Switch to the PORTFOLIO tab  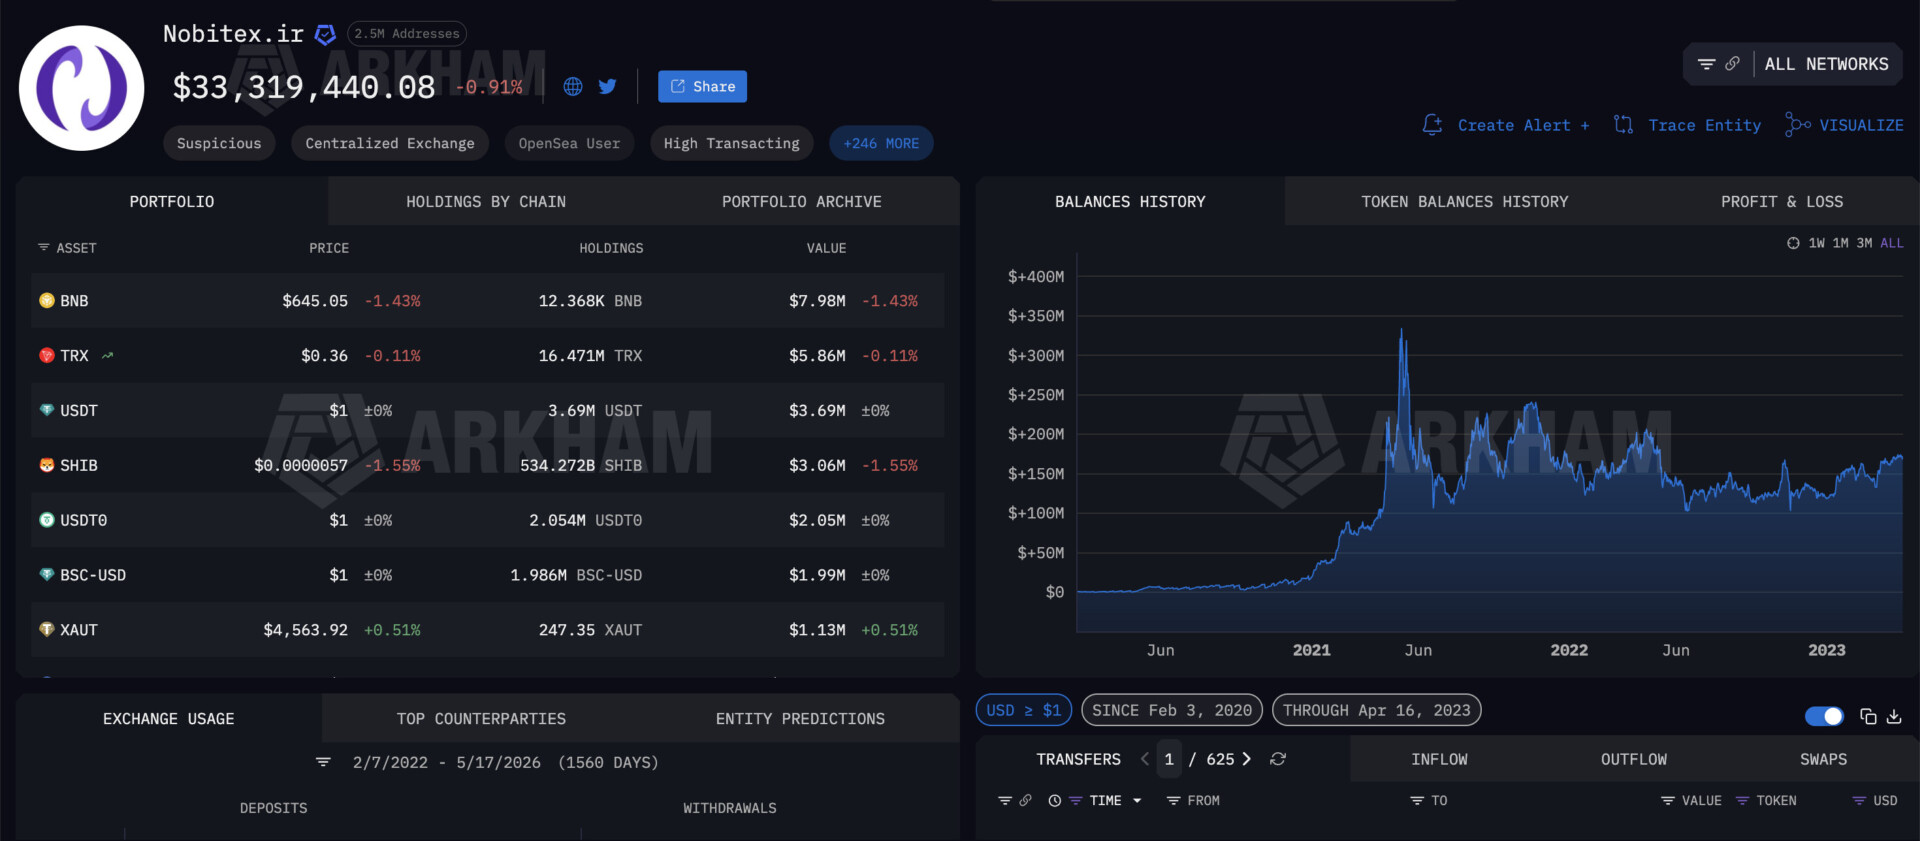[x=172, y=201]
